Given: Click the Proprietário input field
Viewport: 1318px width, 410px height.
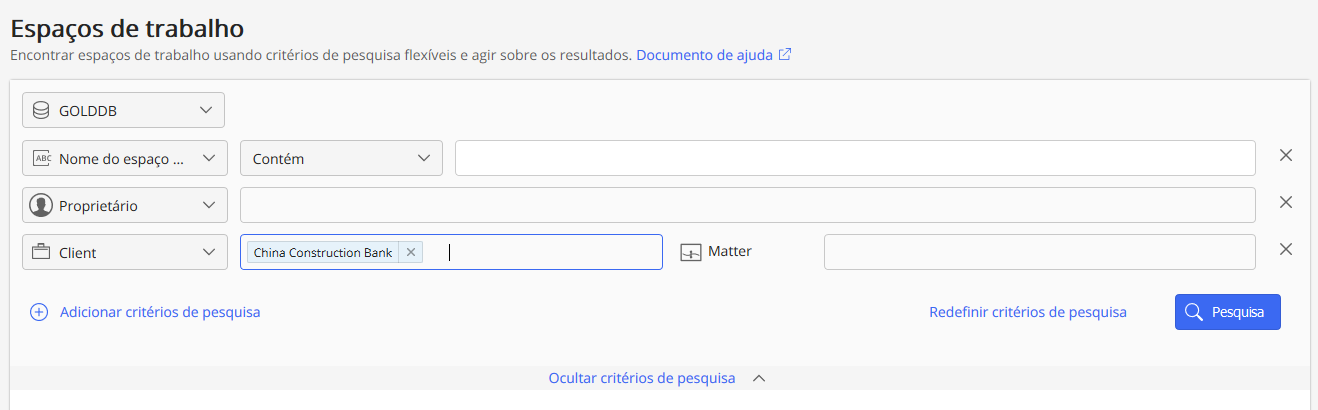Looking at the screenshot, I should click(747, 205).
